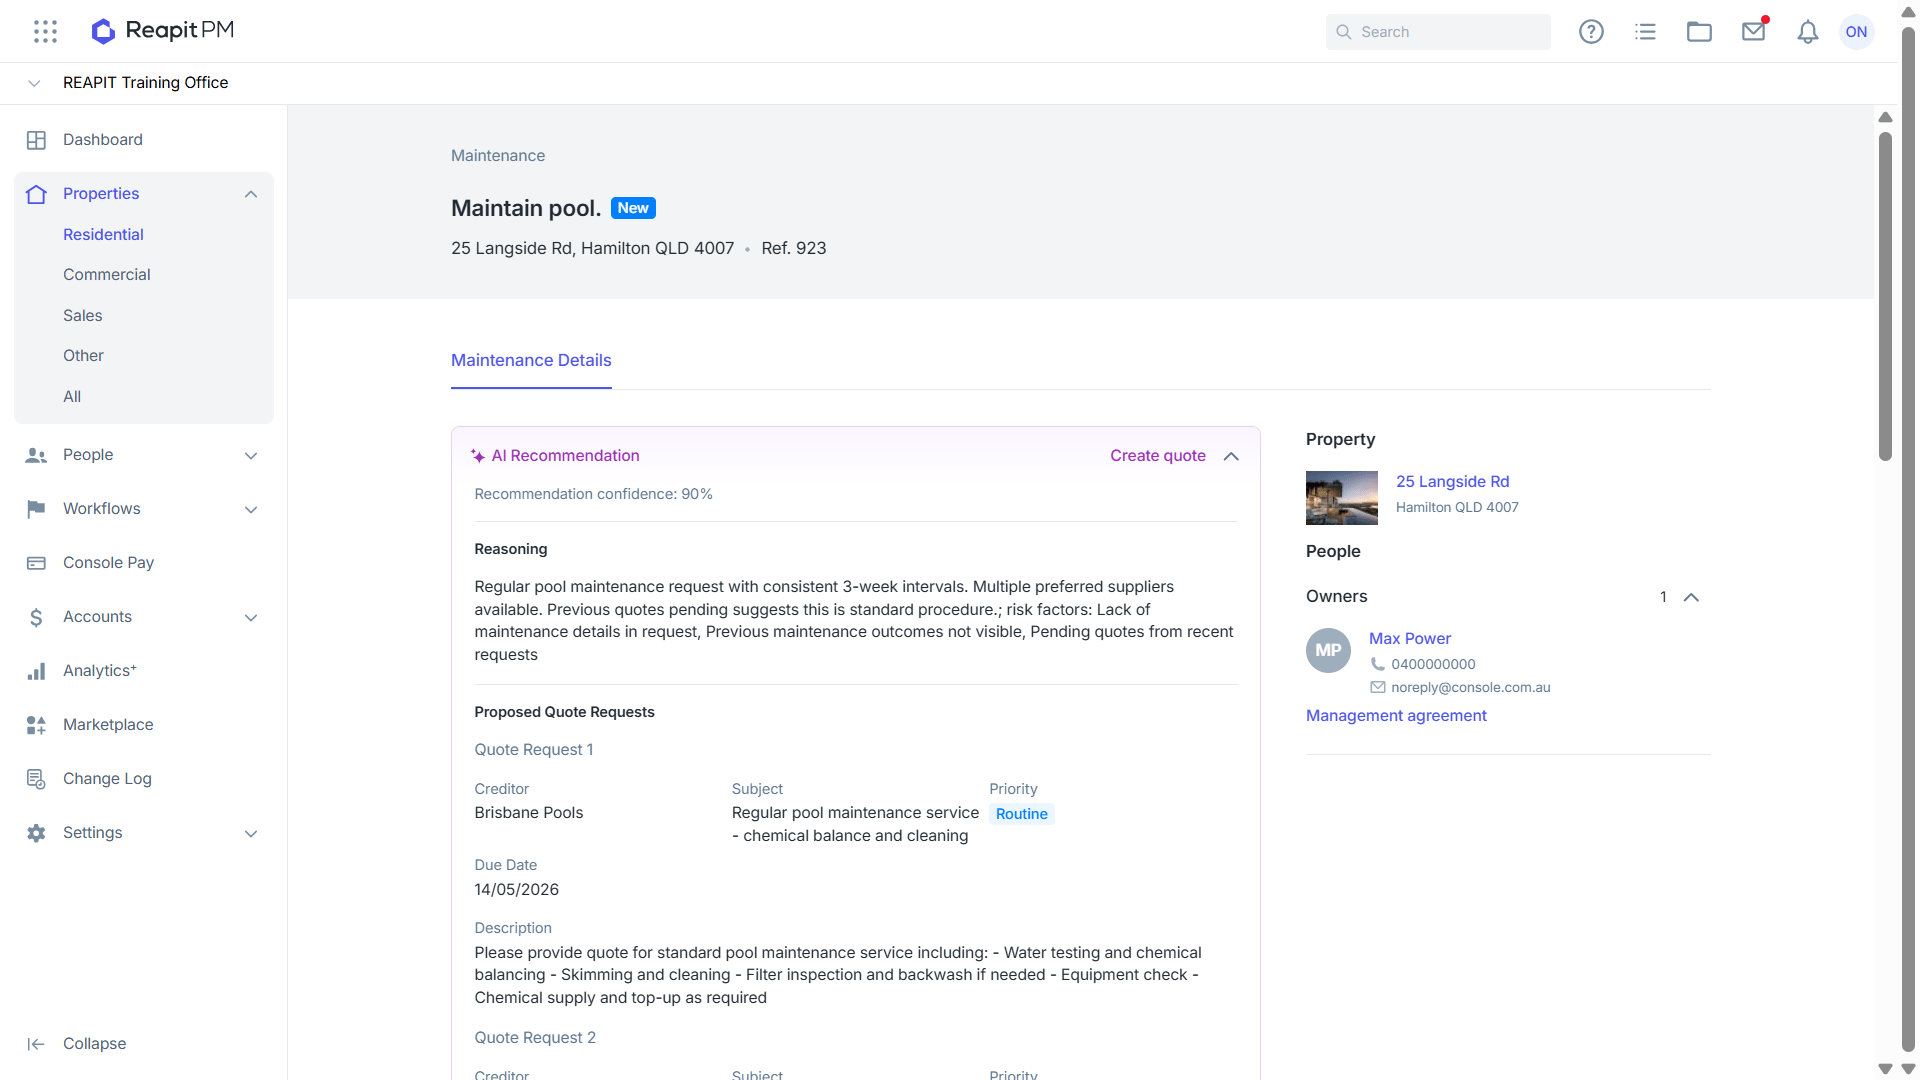
Task: Expand the Settings sidebar section
Action: point(251,833)
